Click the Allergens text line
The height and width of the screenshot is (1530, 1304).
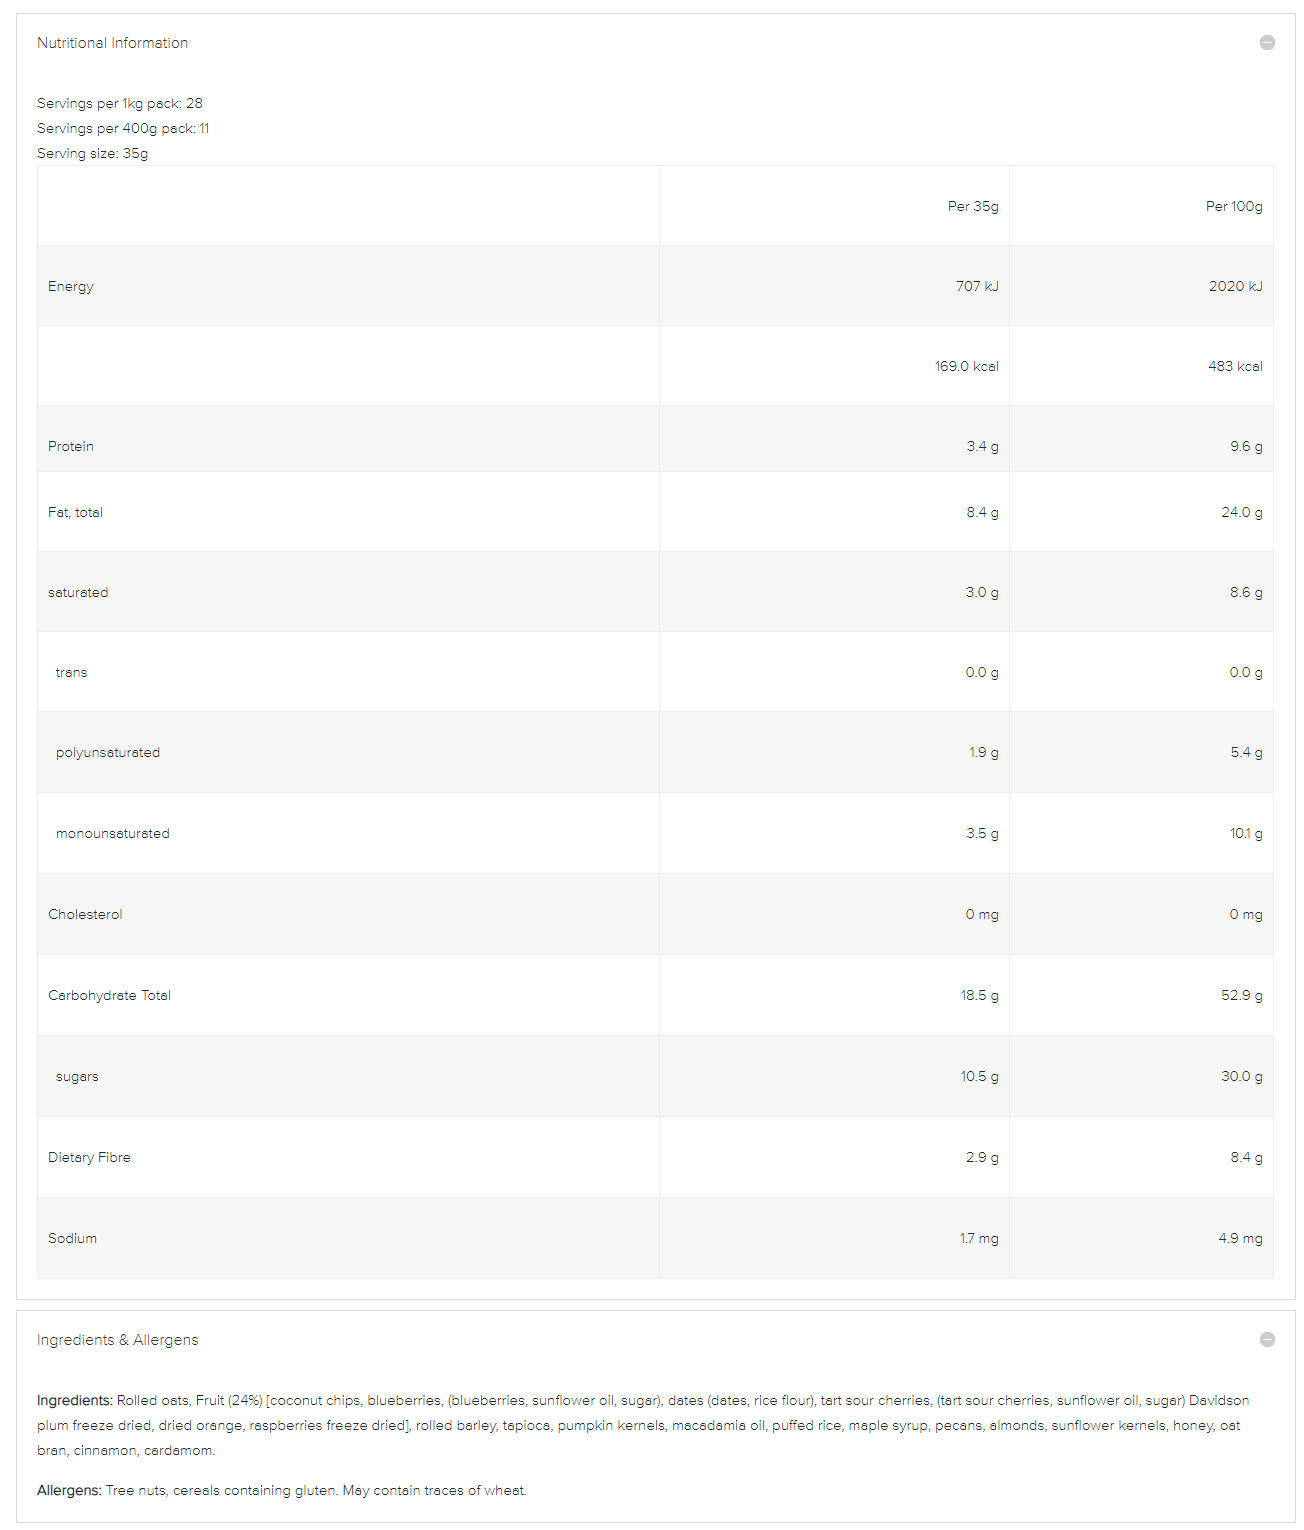(281, 1490)
